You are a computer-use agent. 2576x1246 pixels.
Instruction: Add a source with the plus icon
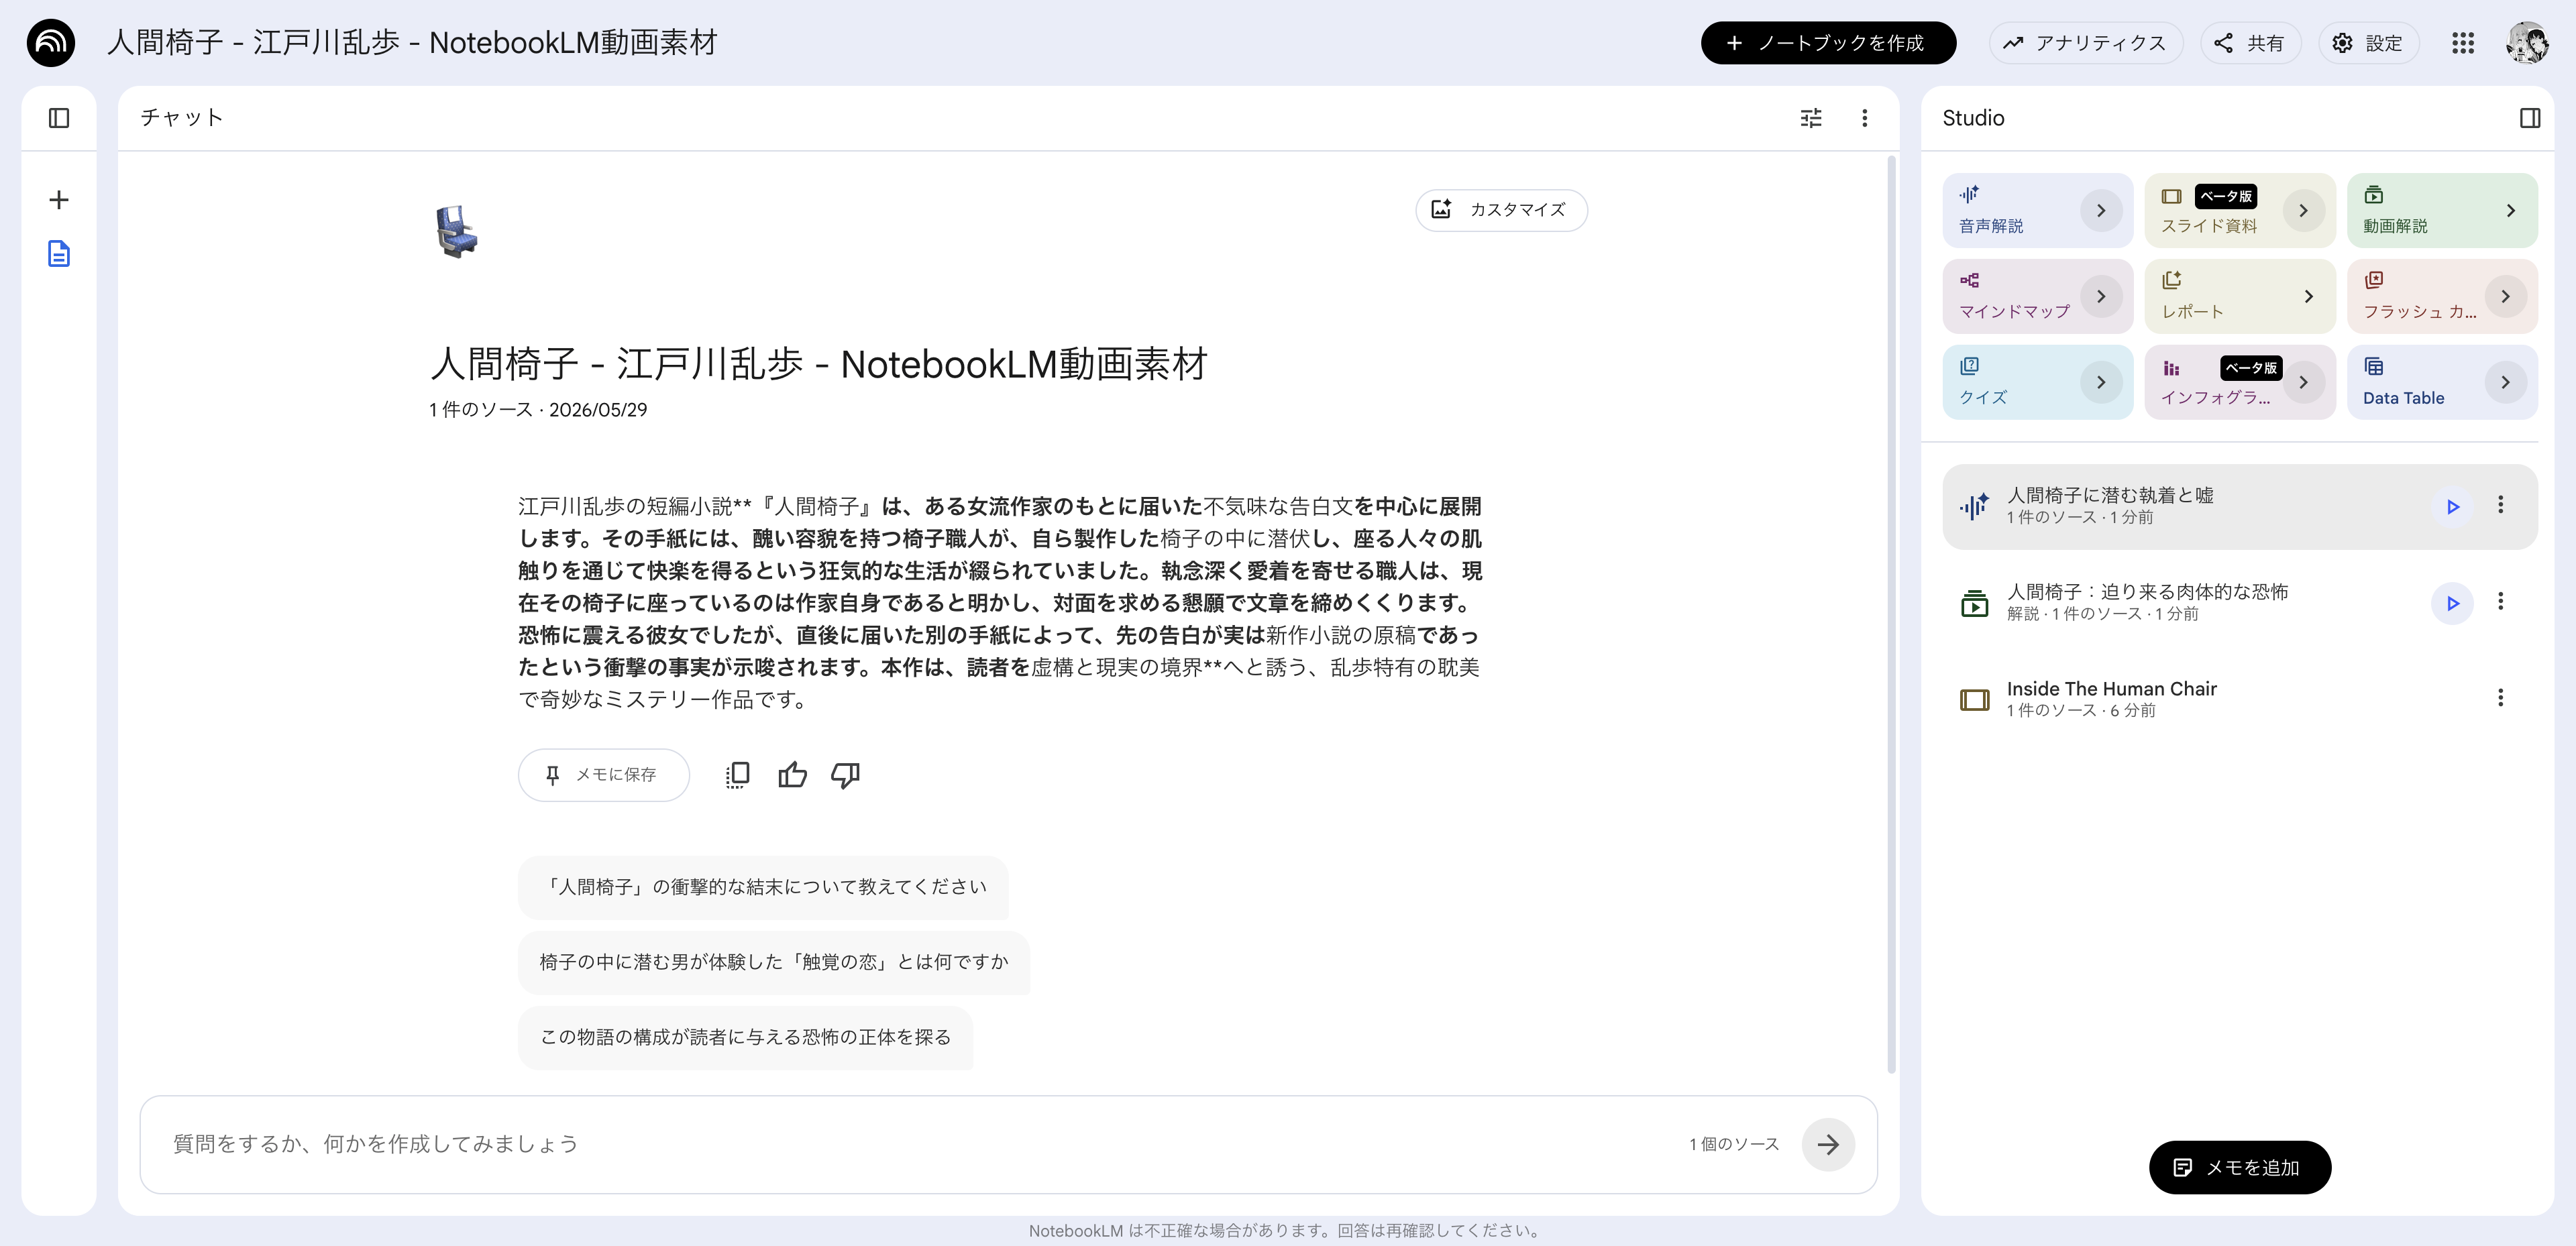[59, 200]
